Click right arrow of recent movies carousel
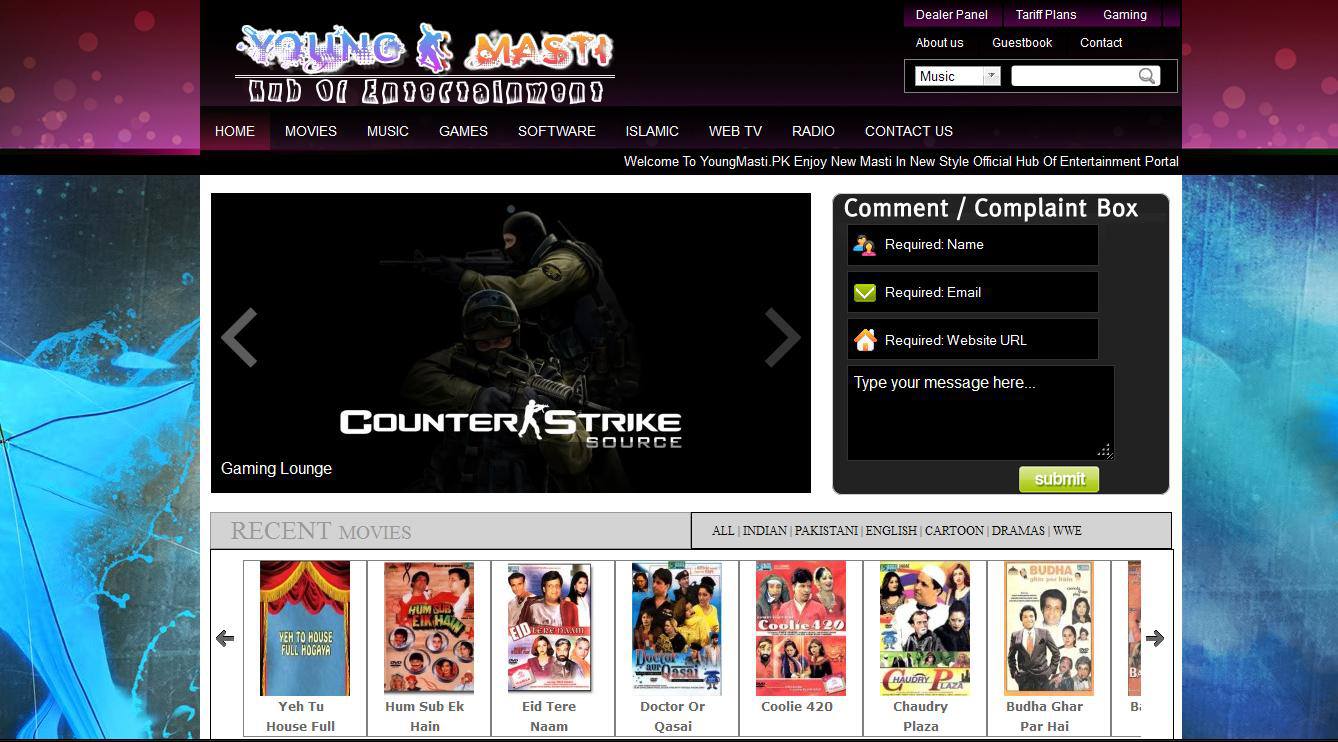1338x742 pixels. click(1155, 638)
